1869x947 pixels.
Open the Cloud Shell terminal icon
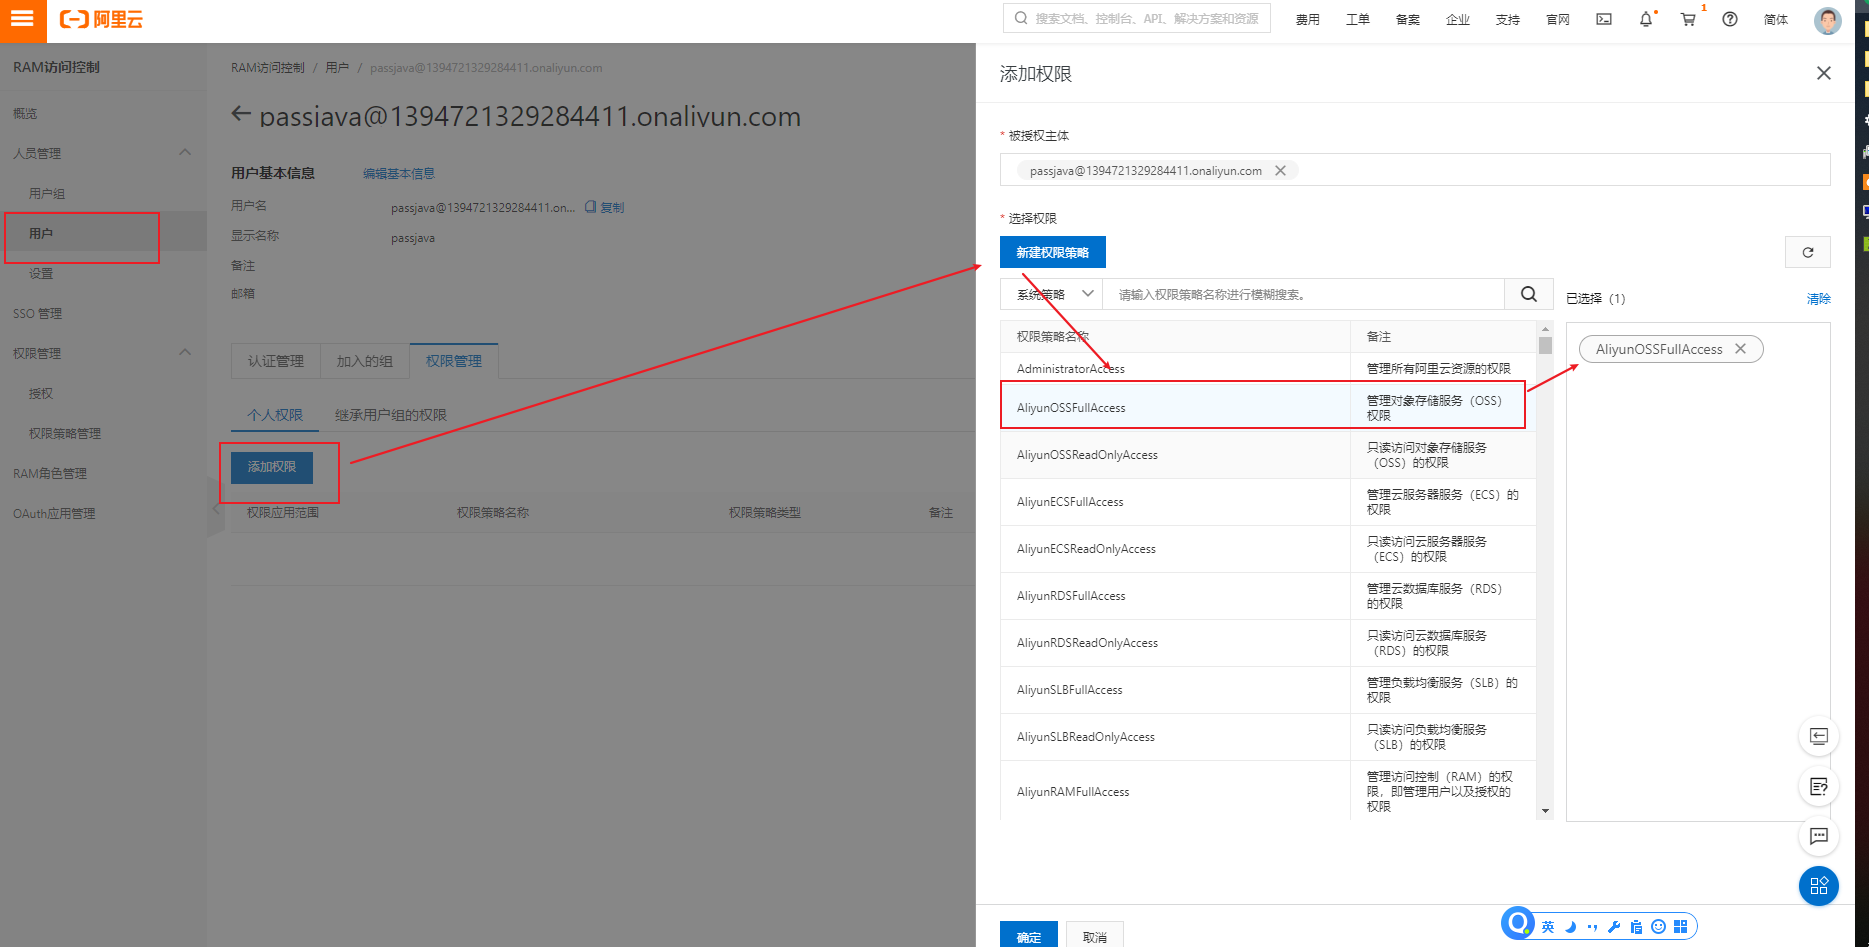click(1604, 19)
